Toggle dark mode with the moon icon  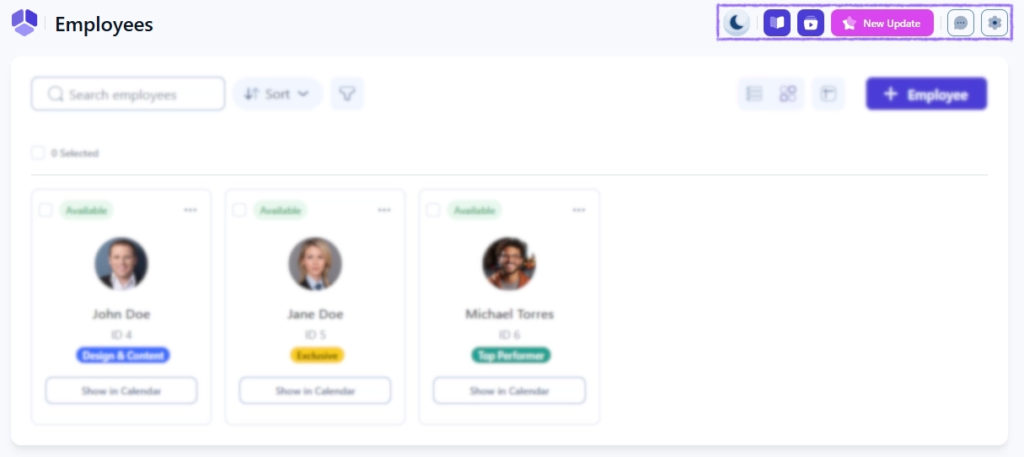point(737,23)
